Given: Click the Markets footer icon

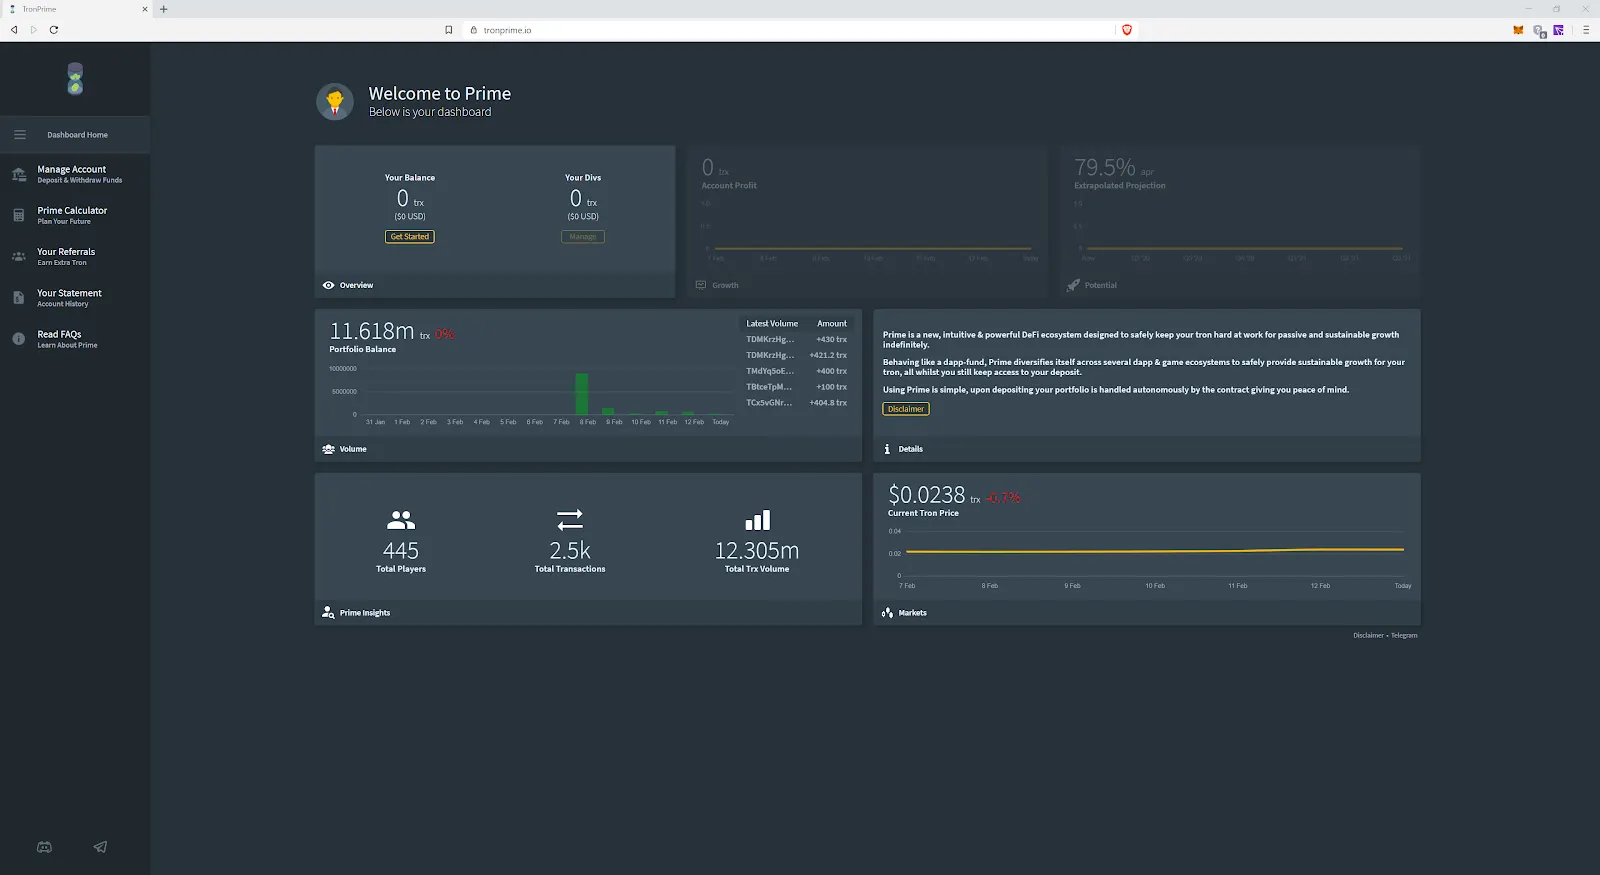Looking at the screenshot, I should click(887, 613).
